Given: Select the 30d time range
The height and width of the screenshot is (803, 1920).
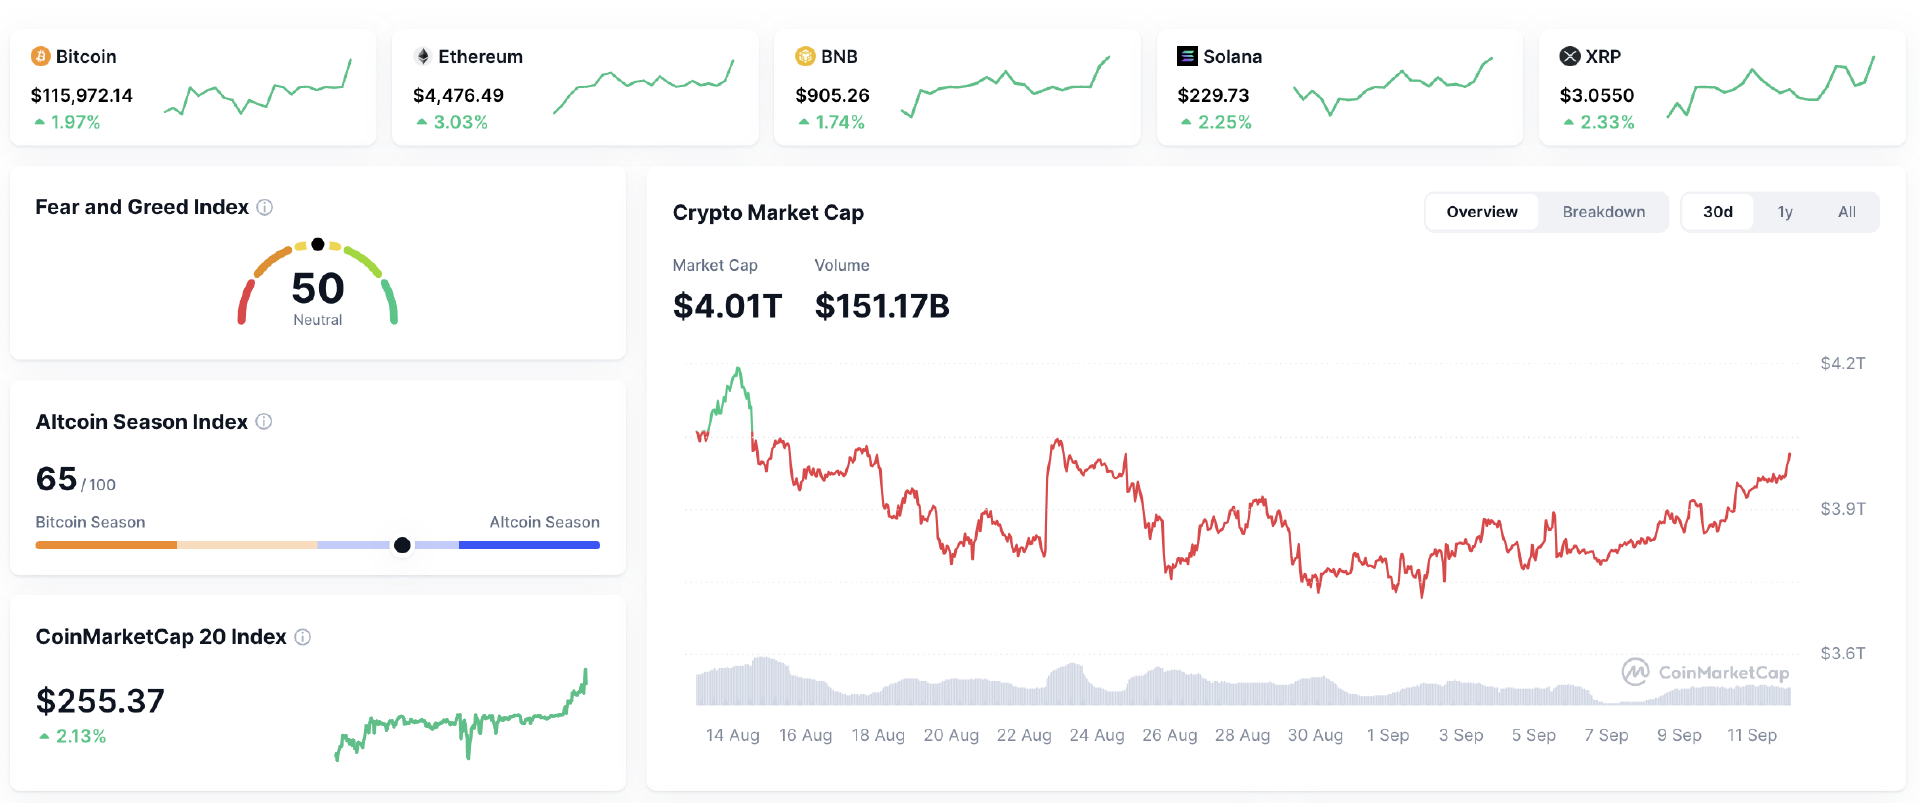Looking at the screenshot, I should pos(1718,212).
